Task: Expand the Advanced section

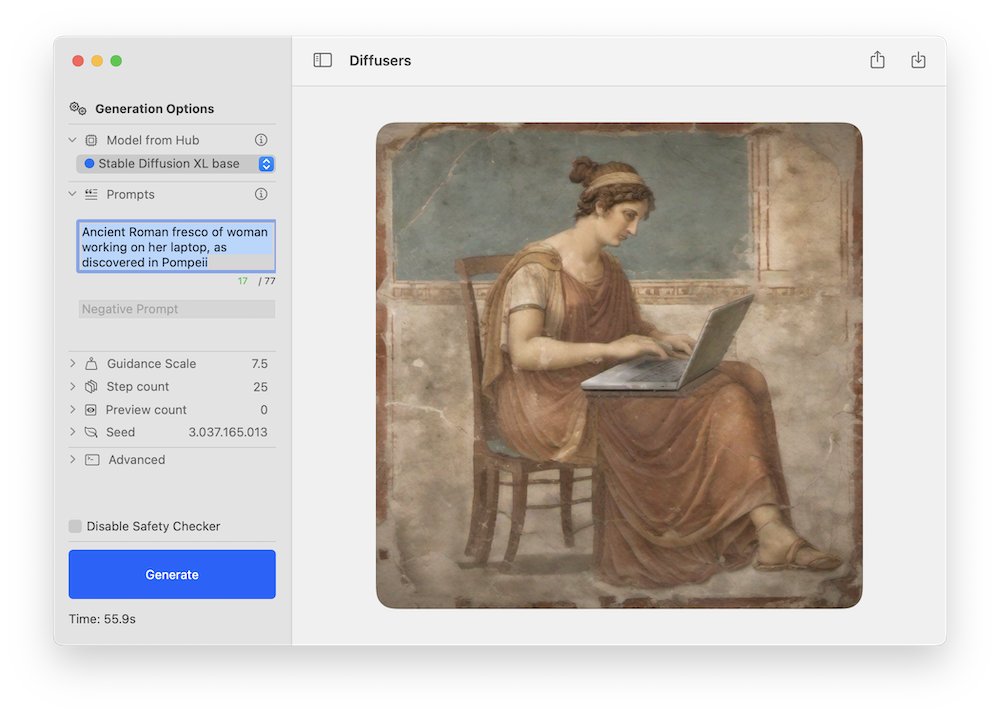Action: tap(73, 460)
